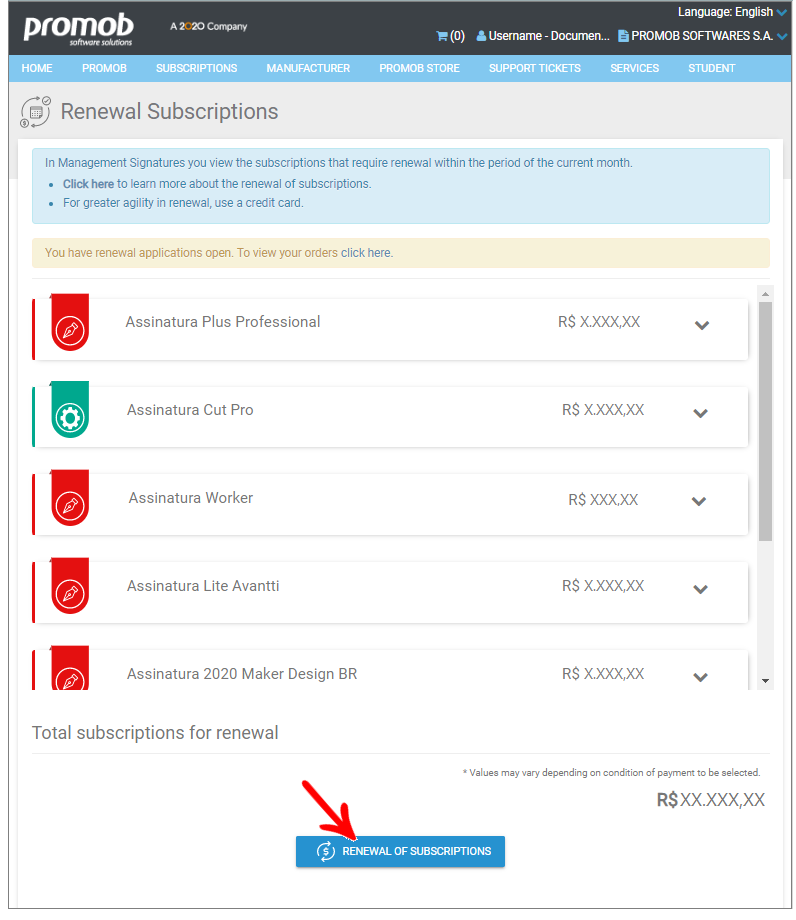Click the subscriptions list scrollbar thumb
The height and width of the screenshot is (920, 796).
pos(765,421)
